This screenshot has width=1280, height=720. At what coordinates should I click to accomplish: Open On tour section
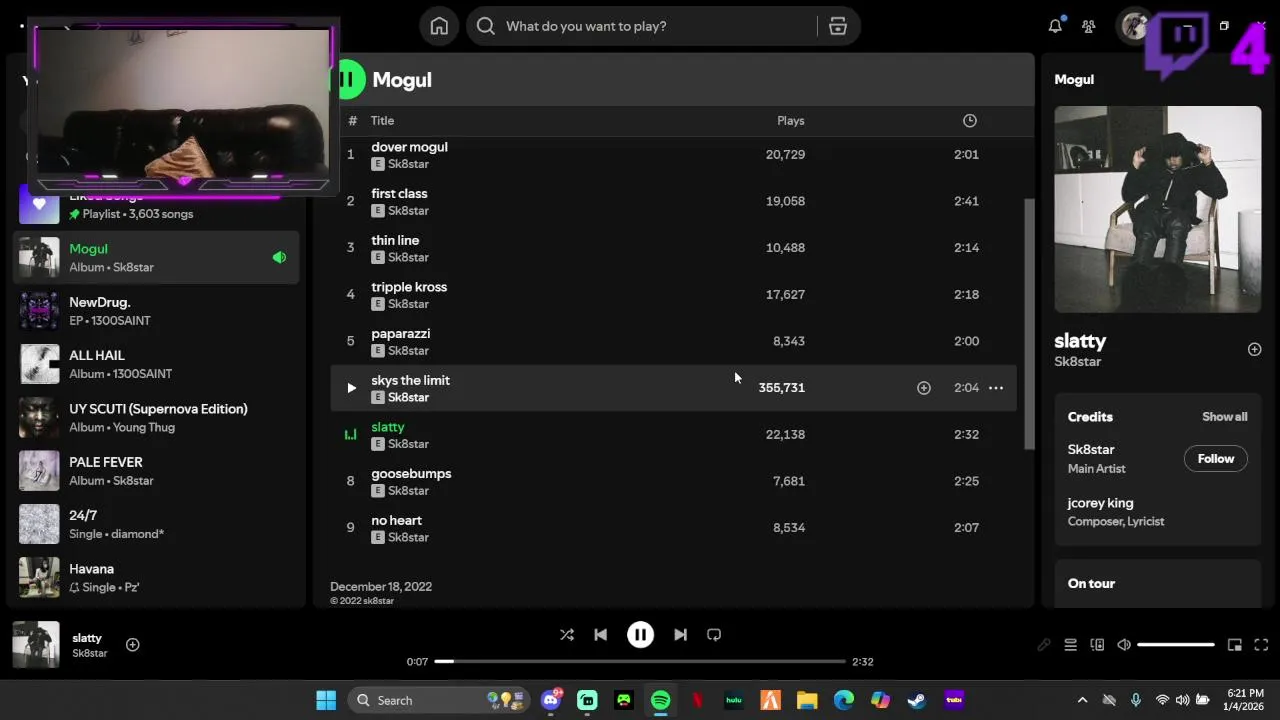[1091, 584]
